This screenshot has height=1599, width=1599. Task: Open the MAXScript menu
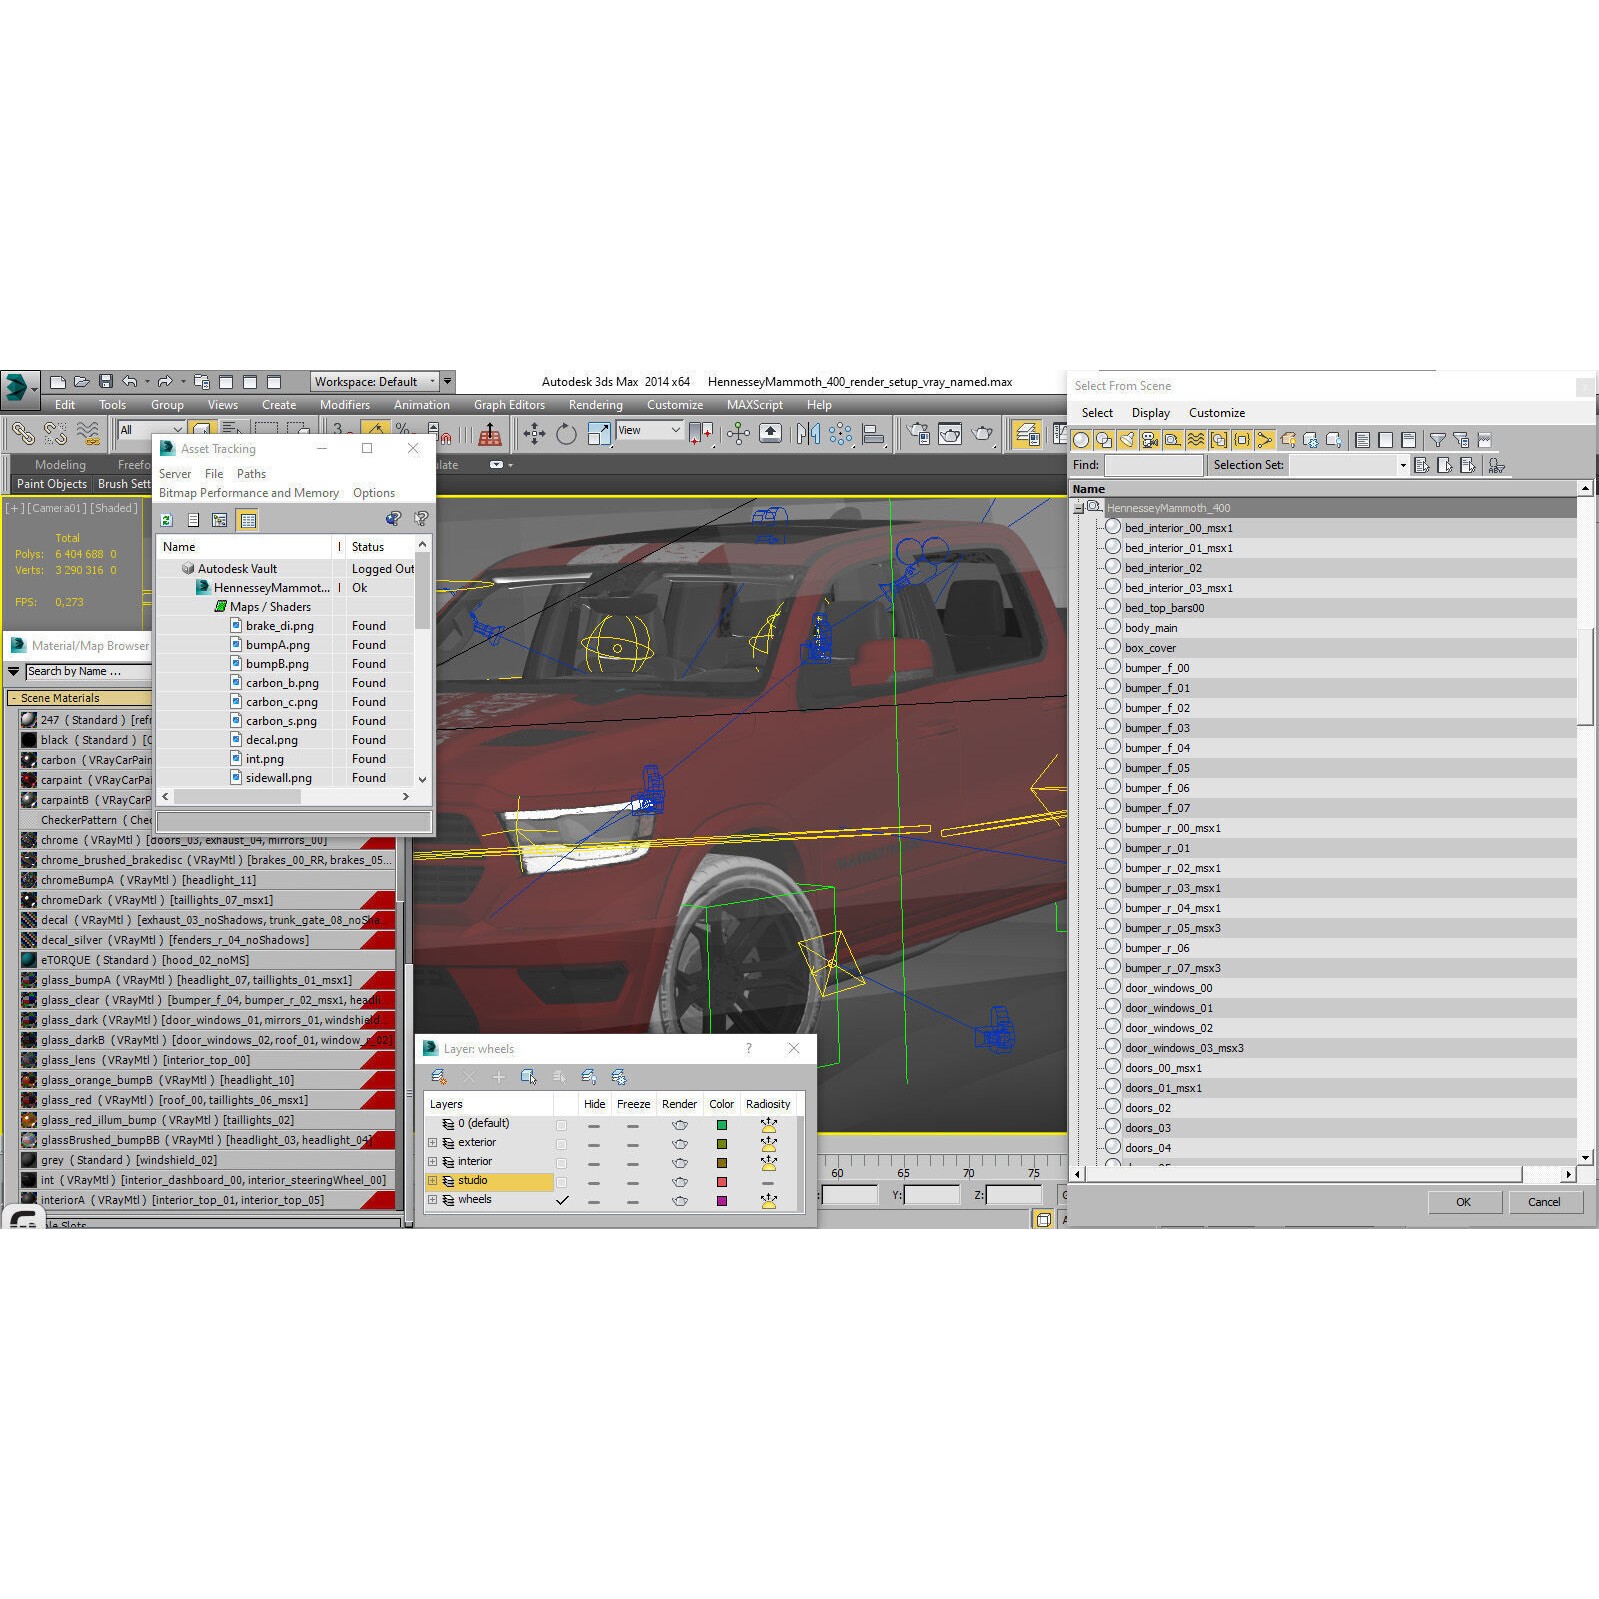pyautogui.click(x=755, y=405)
